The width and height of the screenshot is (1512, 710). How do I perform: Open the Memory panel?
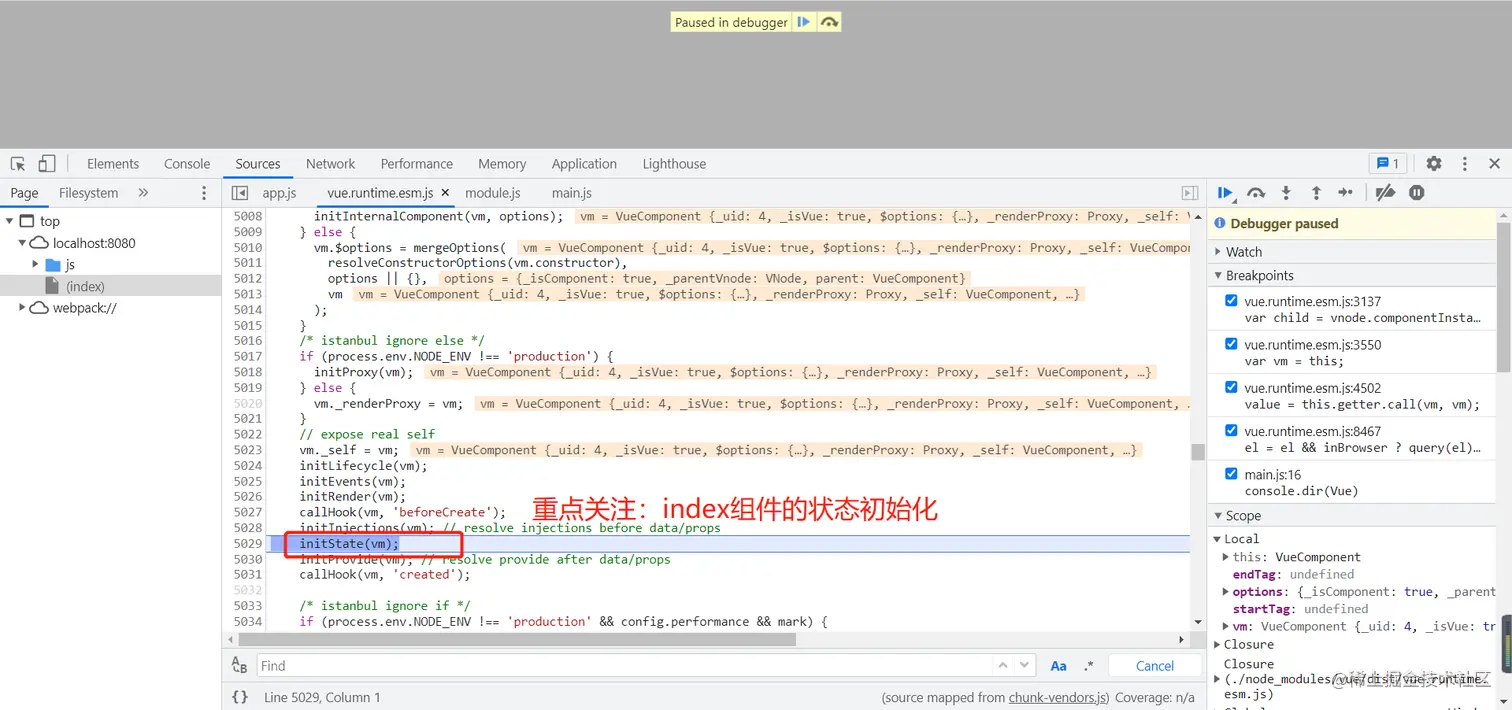tap(502, 164)
